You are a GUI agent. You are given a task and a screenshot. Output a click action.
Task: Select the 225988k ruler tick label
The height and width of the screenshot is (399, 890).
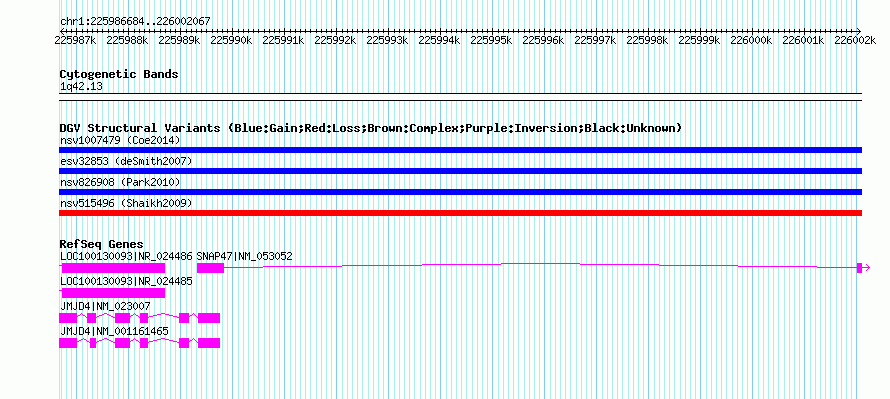pos(127,40)
